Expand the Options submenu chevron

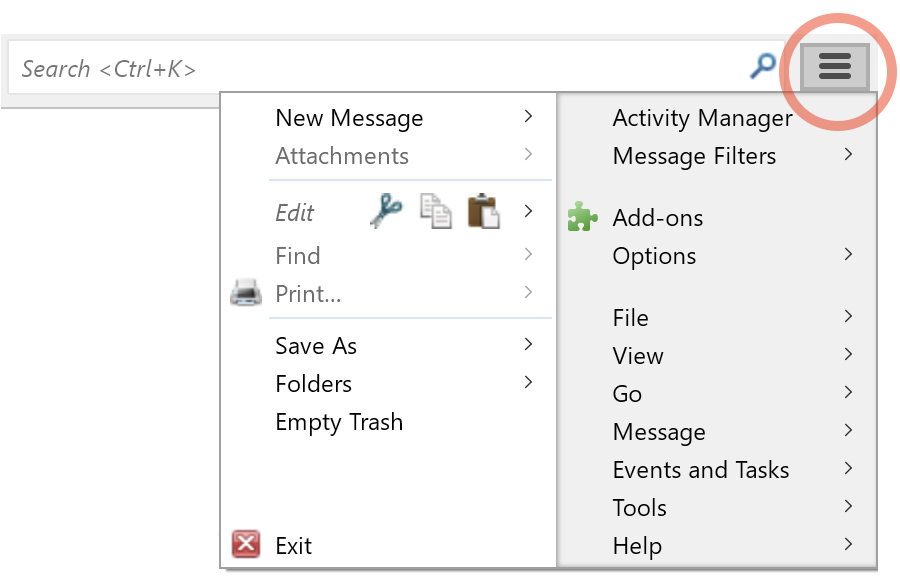point(848,255)
